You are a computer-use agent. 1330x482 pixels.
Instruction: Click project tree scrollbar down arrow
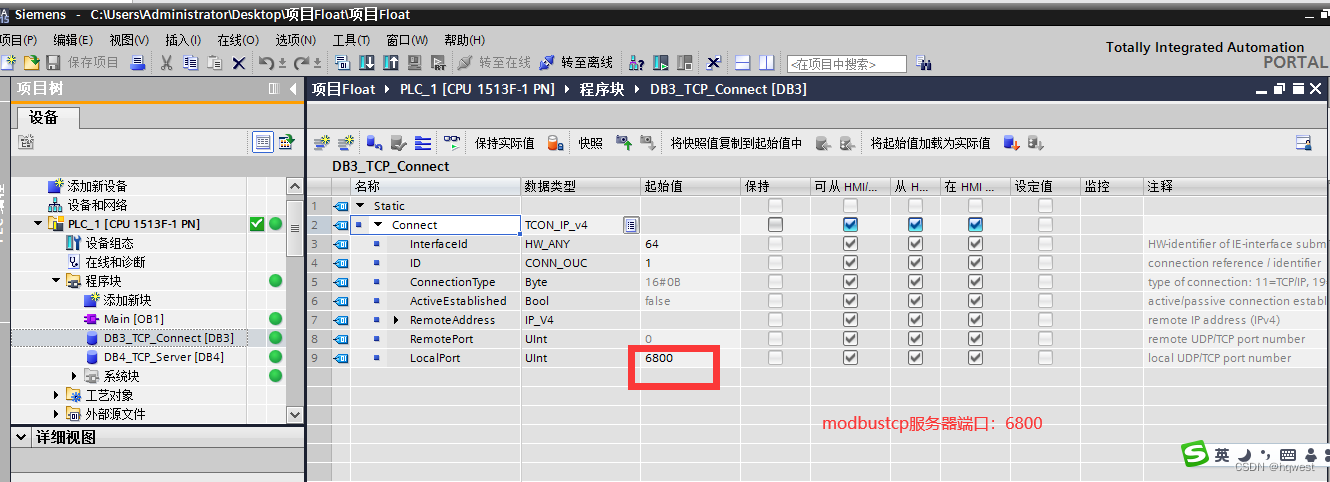(x=294, y=414)
